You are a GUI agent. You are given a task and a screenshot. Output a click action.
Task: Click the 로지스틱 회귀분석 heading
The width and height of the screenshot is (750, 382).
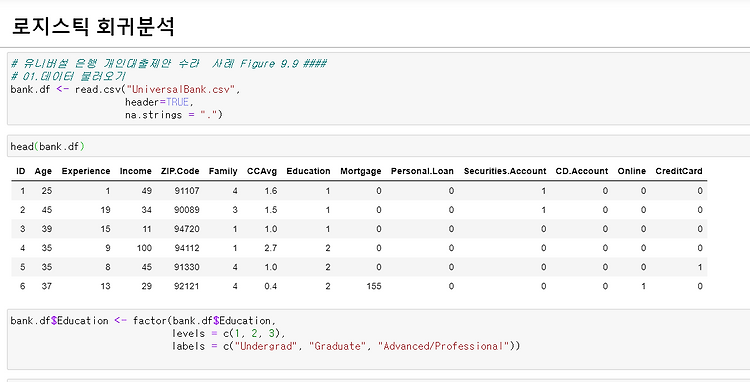93,26
